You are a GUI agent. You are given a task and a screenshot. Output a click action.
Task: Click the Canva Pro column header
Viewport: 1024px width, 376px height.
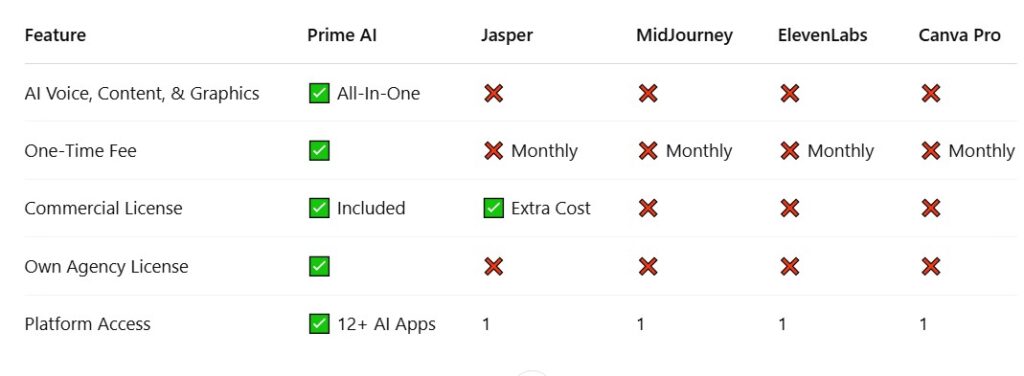pyautogui.click(x=959, y=35)
